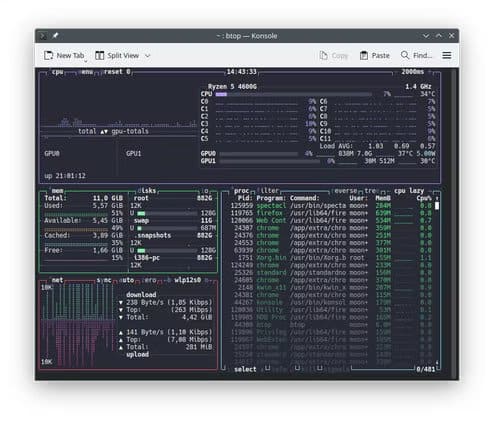Click the Cpu% column header
The image size is (494, 422).
(x=424, y=198)
